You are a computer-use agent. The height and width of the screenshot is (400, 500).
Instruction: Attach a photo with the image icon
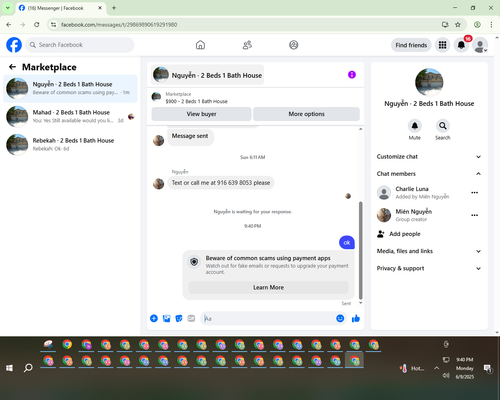point(166,318)
